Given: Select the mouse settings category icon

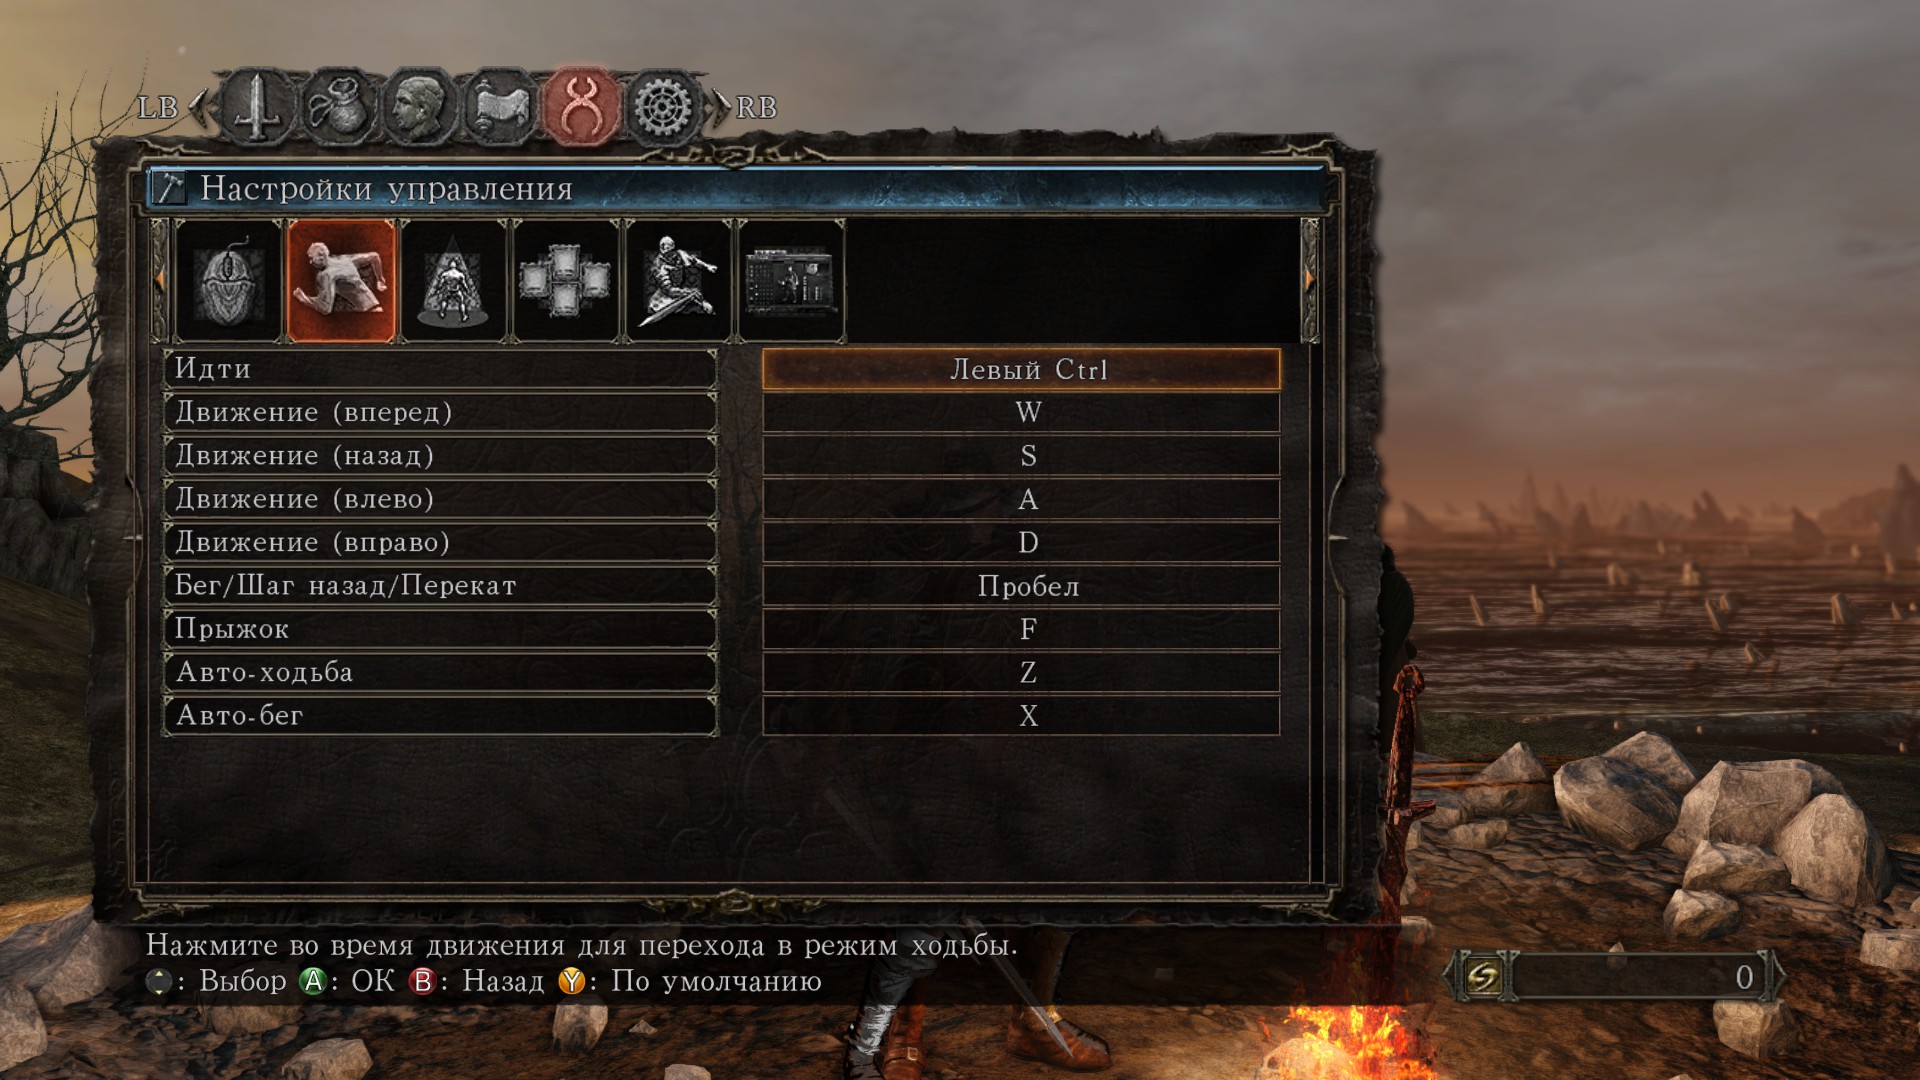Looking at the screenshot, I should (228, 282).
